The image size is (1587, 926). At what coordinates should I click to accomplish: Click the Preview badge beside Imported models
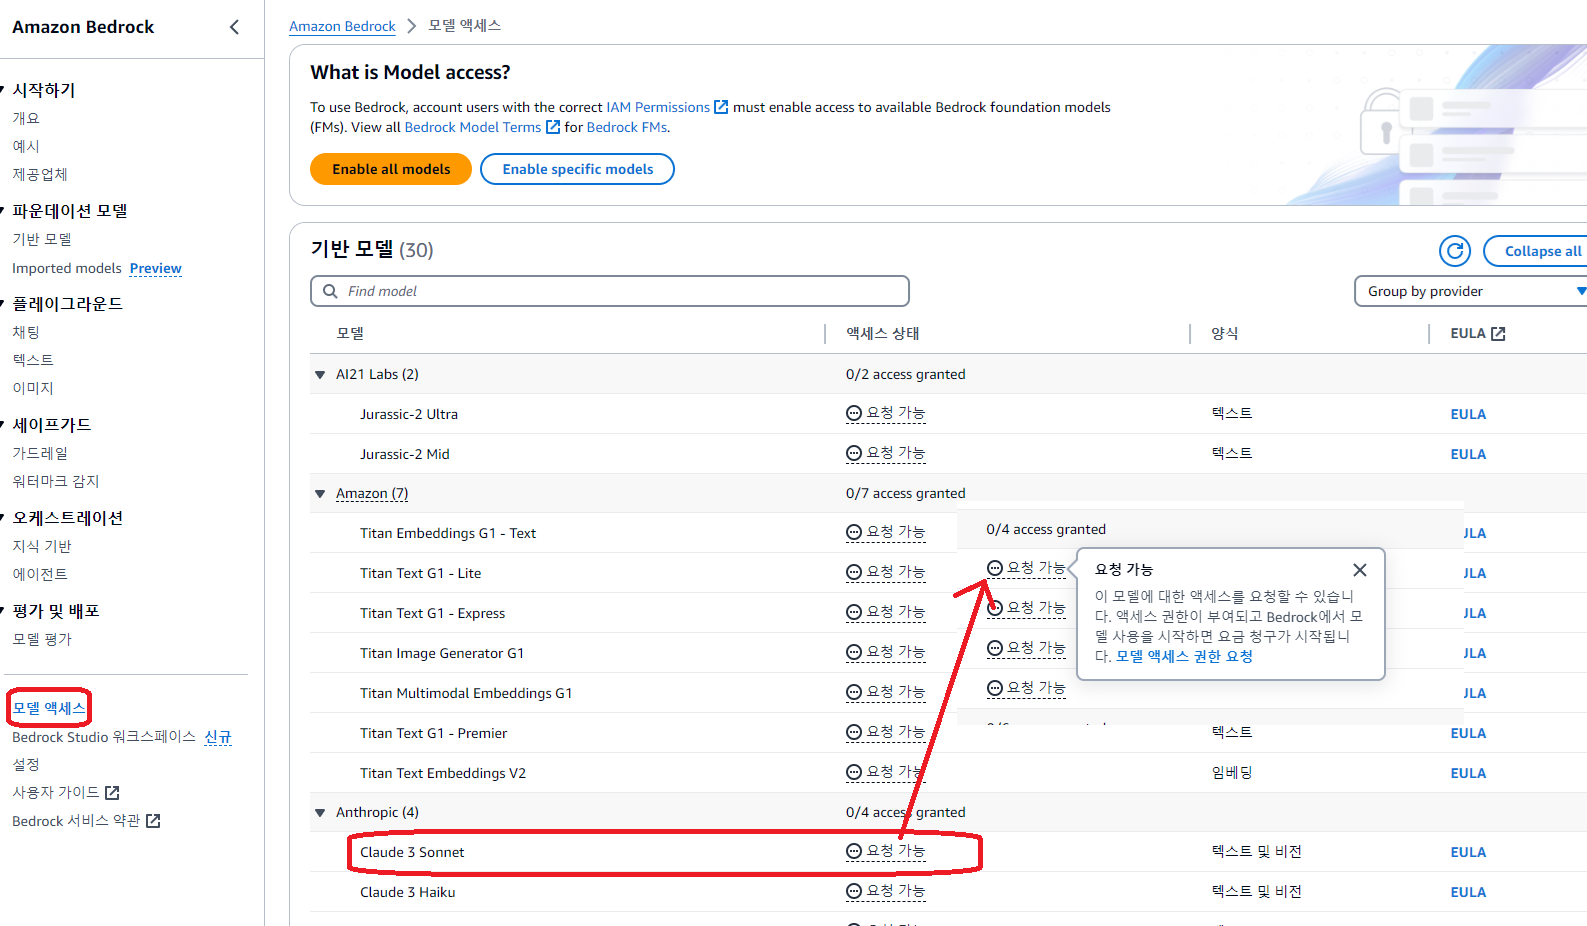(x=156, y=268)
